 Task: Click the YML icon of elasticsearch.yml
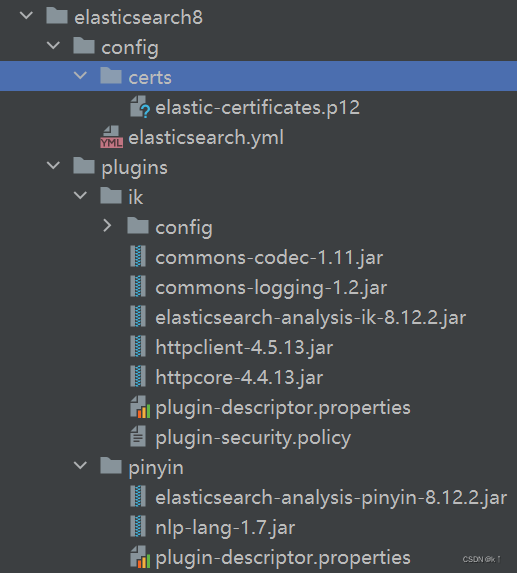point(111,137)
